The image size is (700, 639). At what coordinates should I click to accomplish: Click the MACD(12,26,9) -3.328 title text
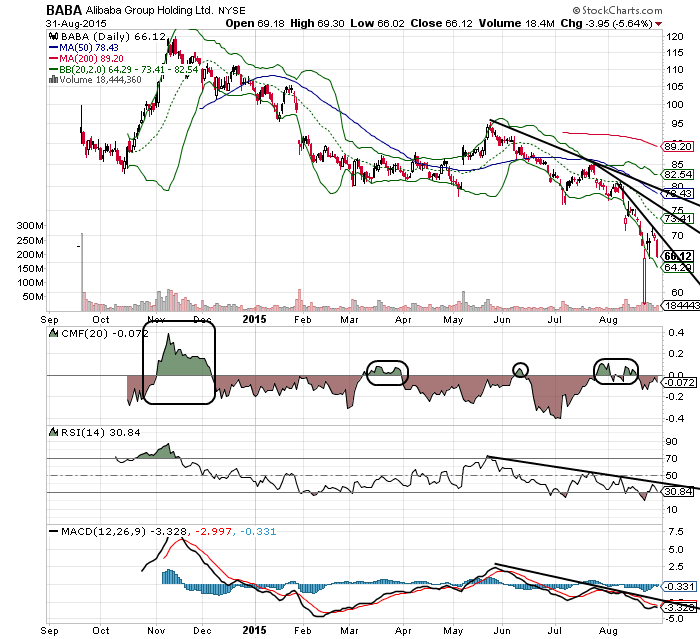click(124, 531)
